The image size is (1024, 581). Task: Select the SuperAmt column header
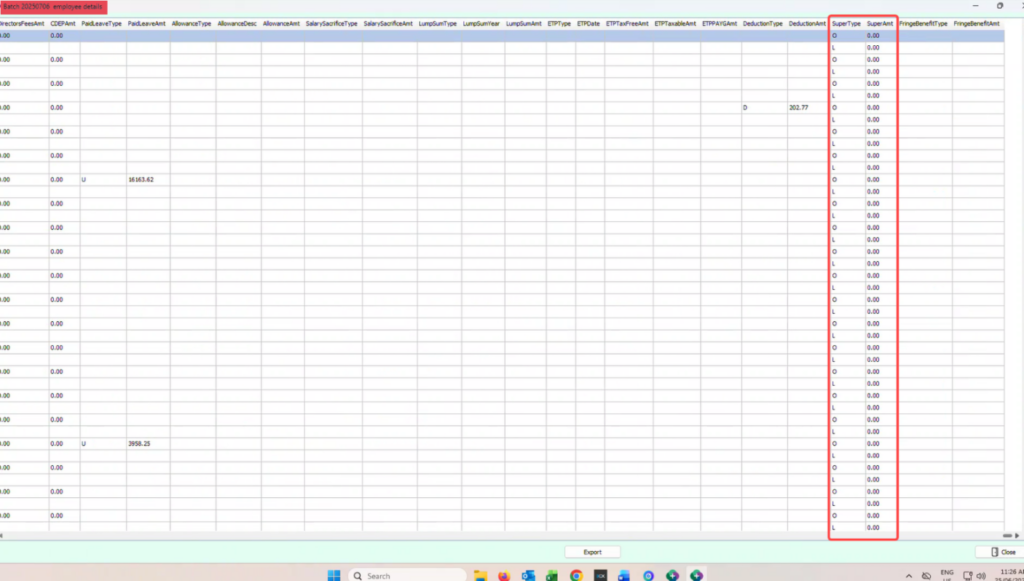(x=880, y=24)
